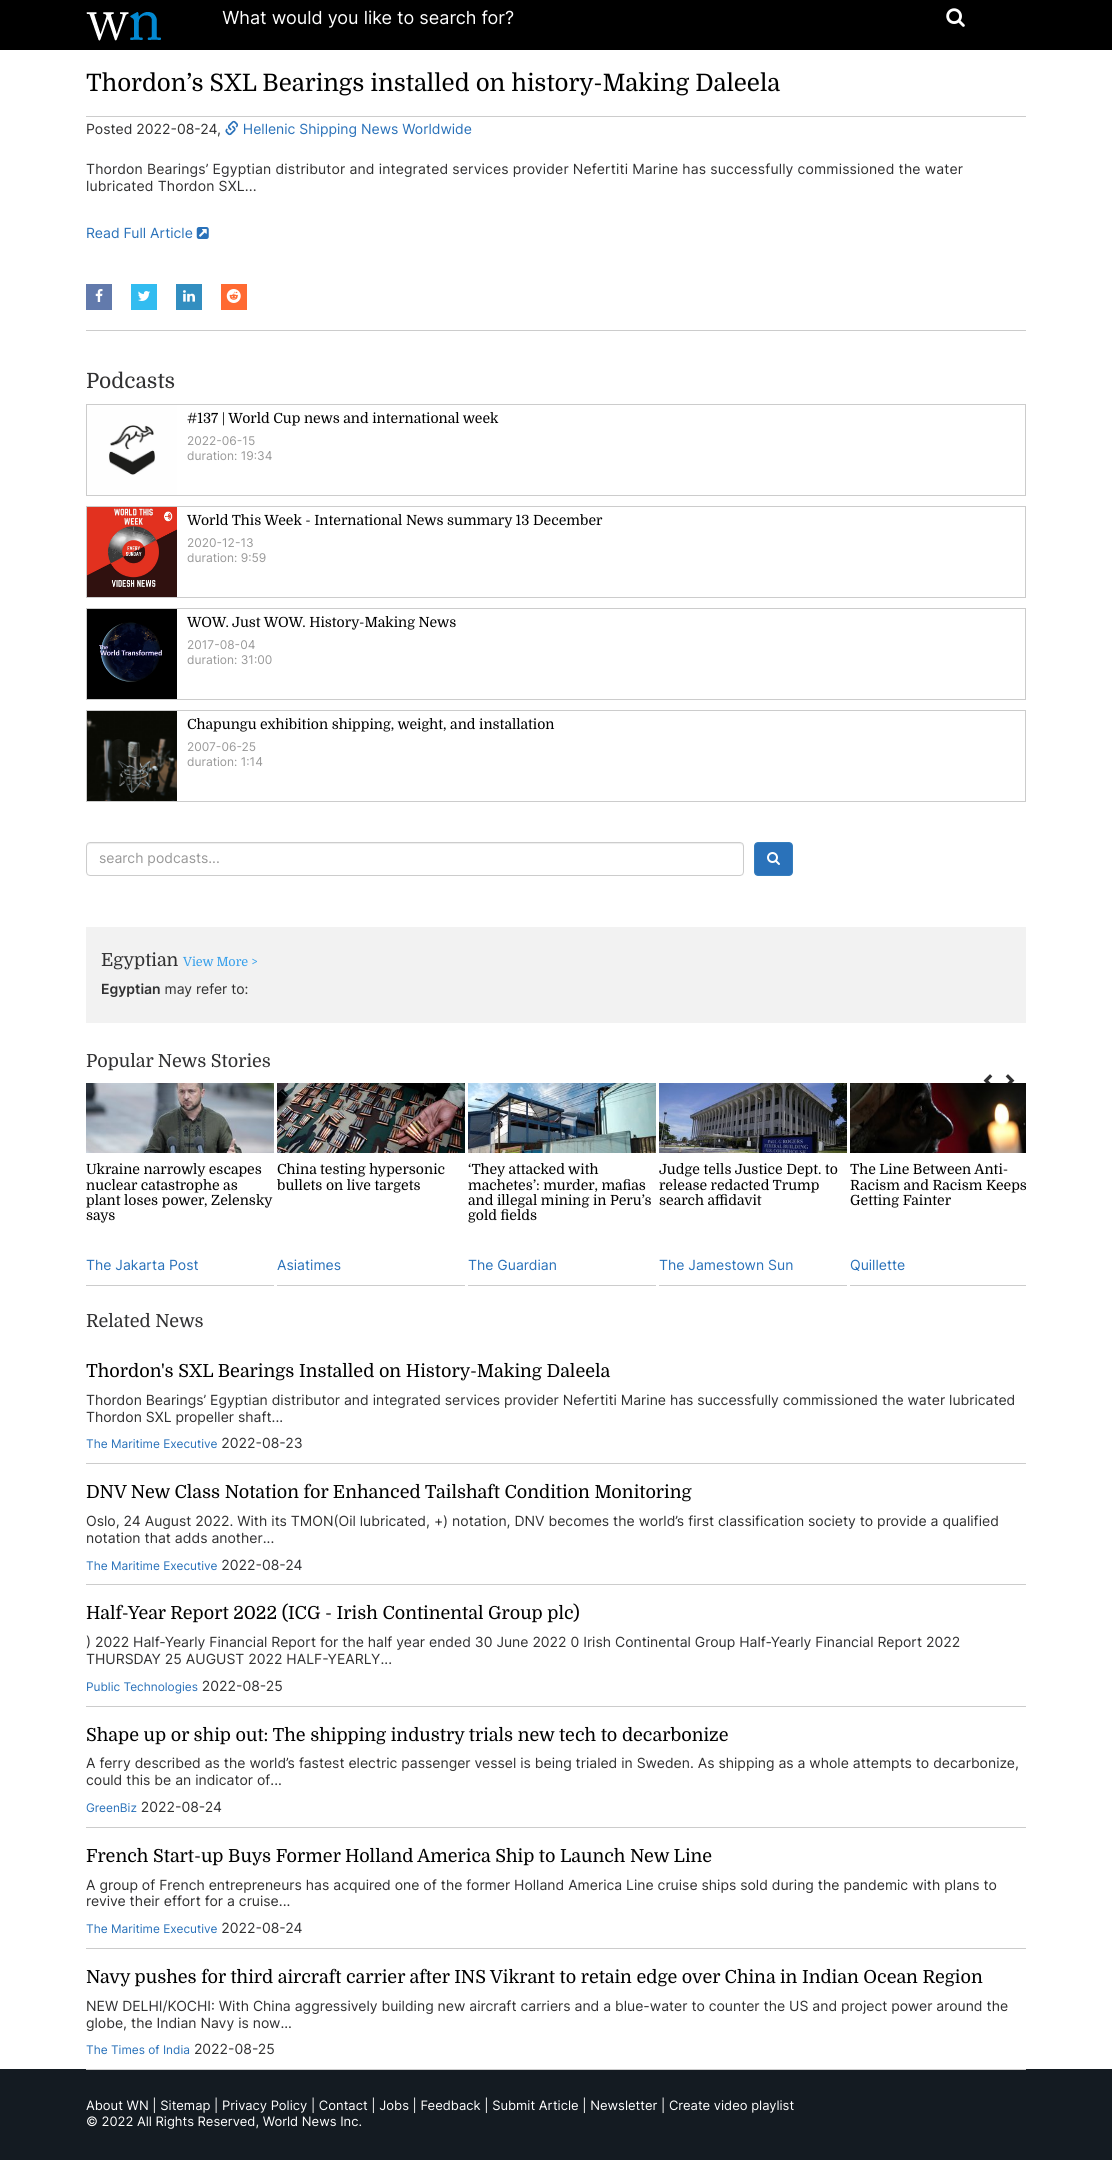Share article on Reddit
Screen dimensions: 1112x2160
pyautogui.click(x=234, y=297)
